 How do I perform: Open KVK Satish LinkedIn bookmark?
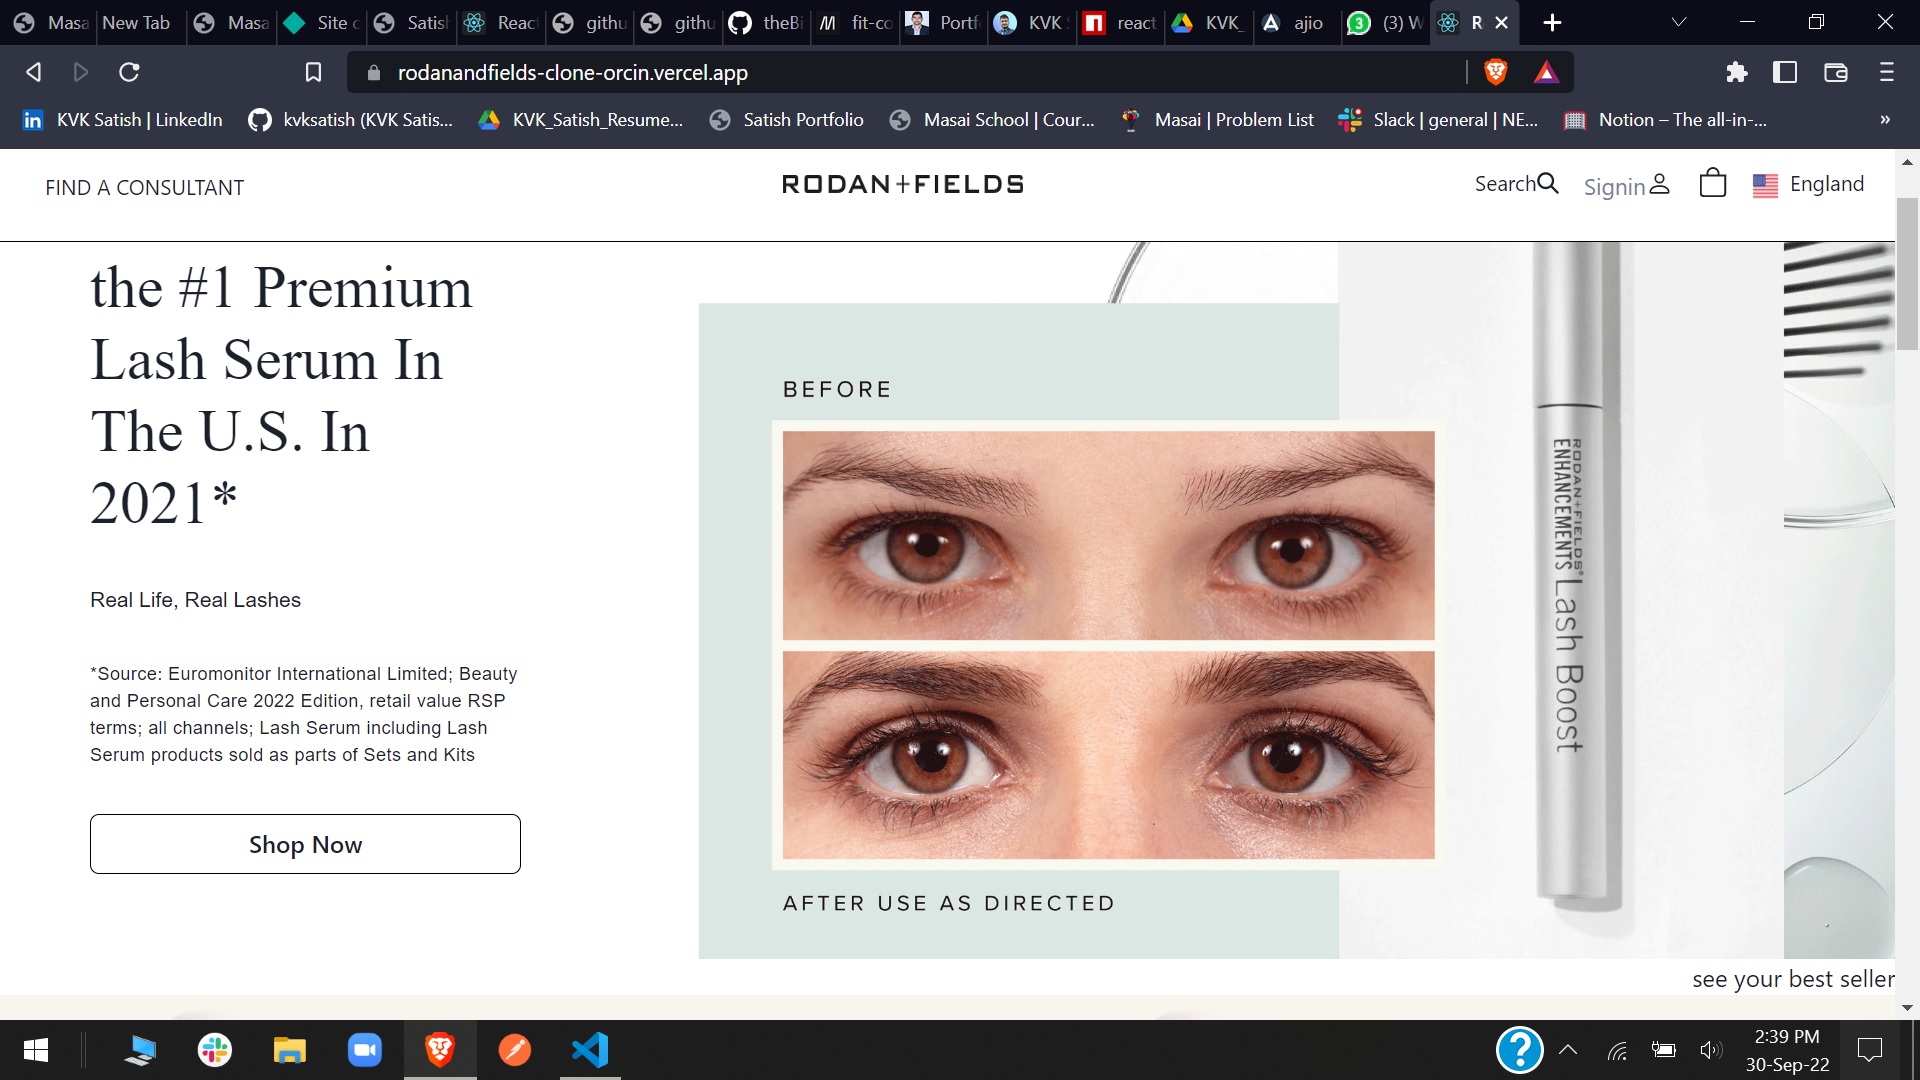[122, 120]
